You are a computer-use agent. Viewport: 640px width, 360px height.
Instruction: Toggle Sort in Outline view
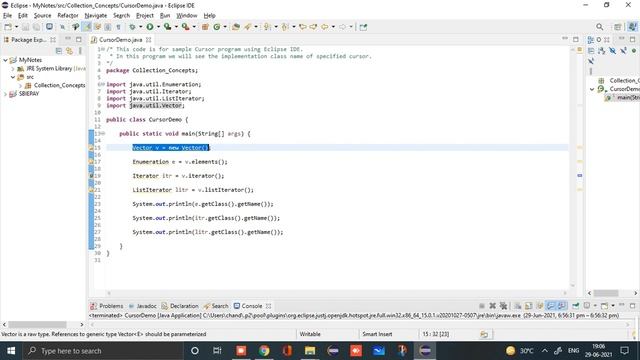(x=602, y=51)
